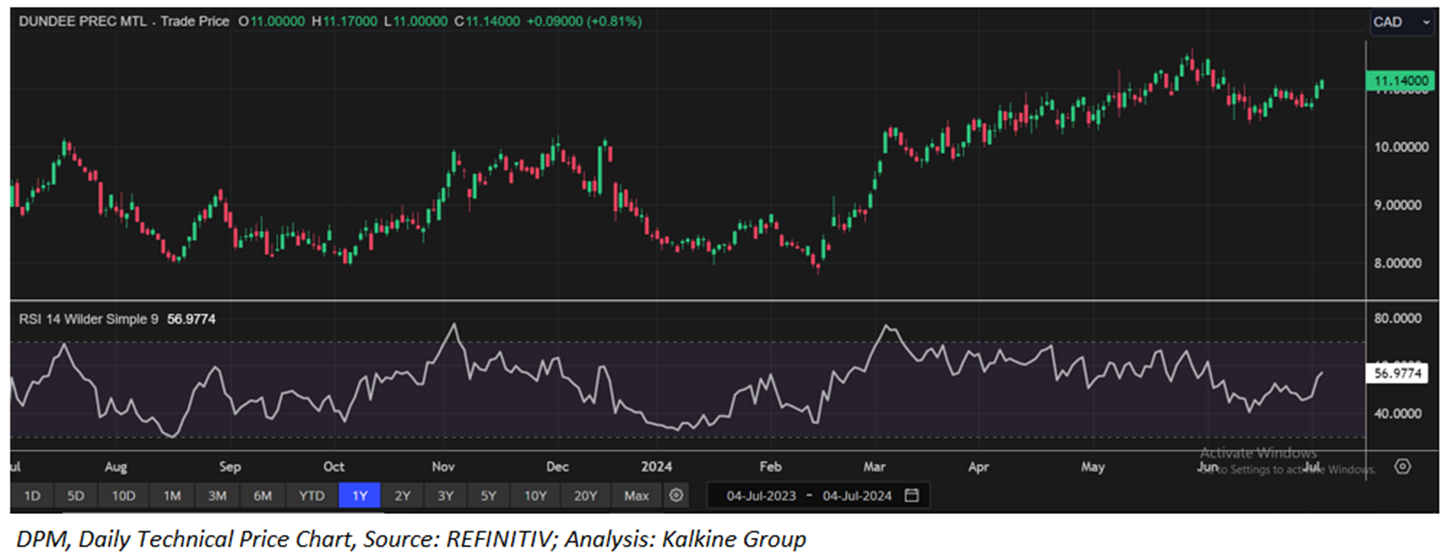Click the May marker on time axis
This screenshot has width=1448, height=557.
[x=1093, y=467]
